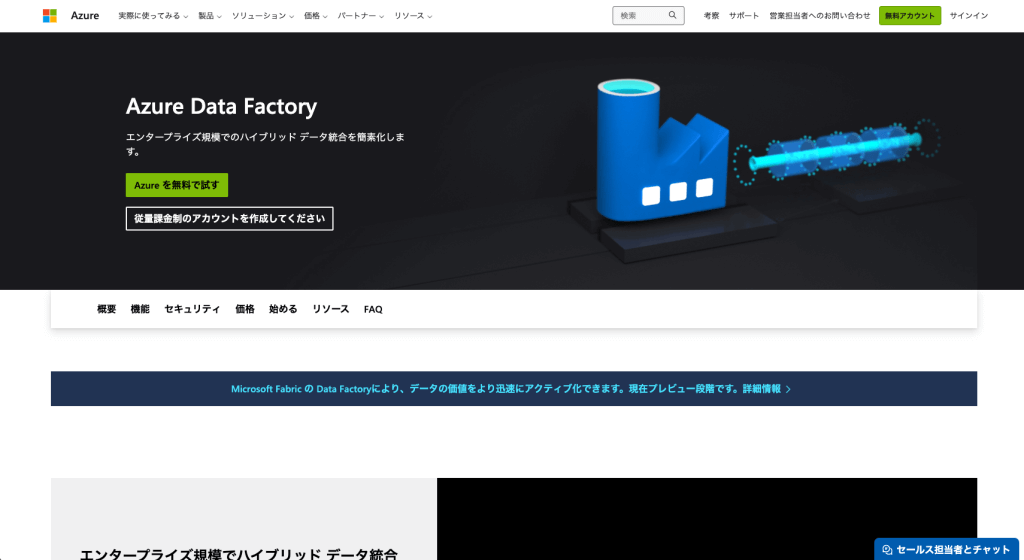Select the 価格 tab in section navigation

coord(245,309)
